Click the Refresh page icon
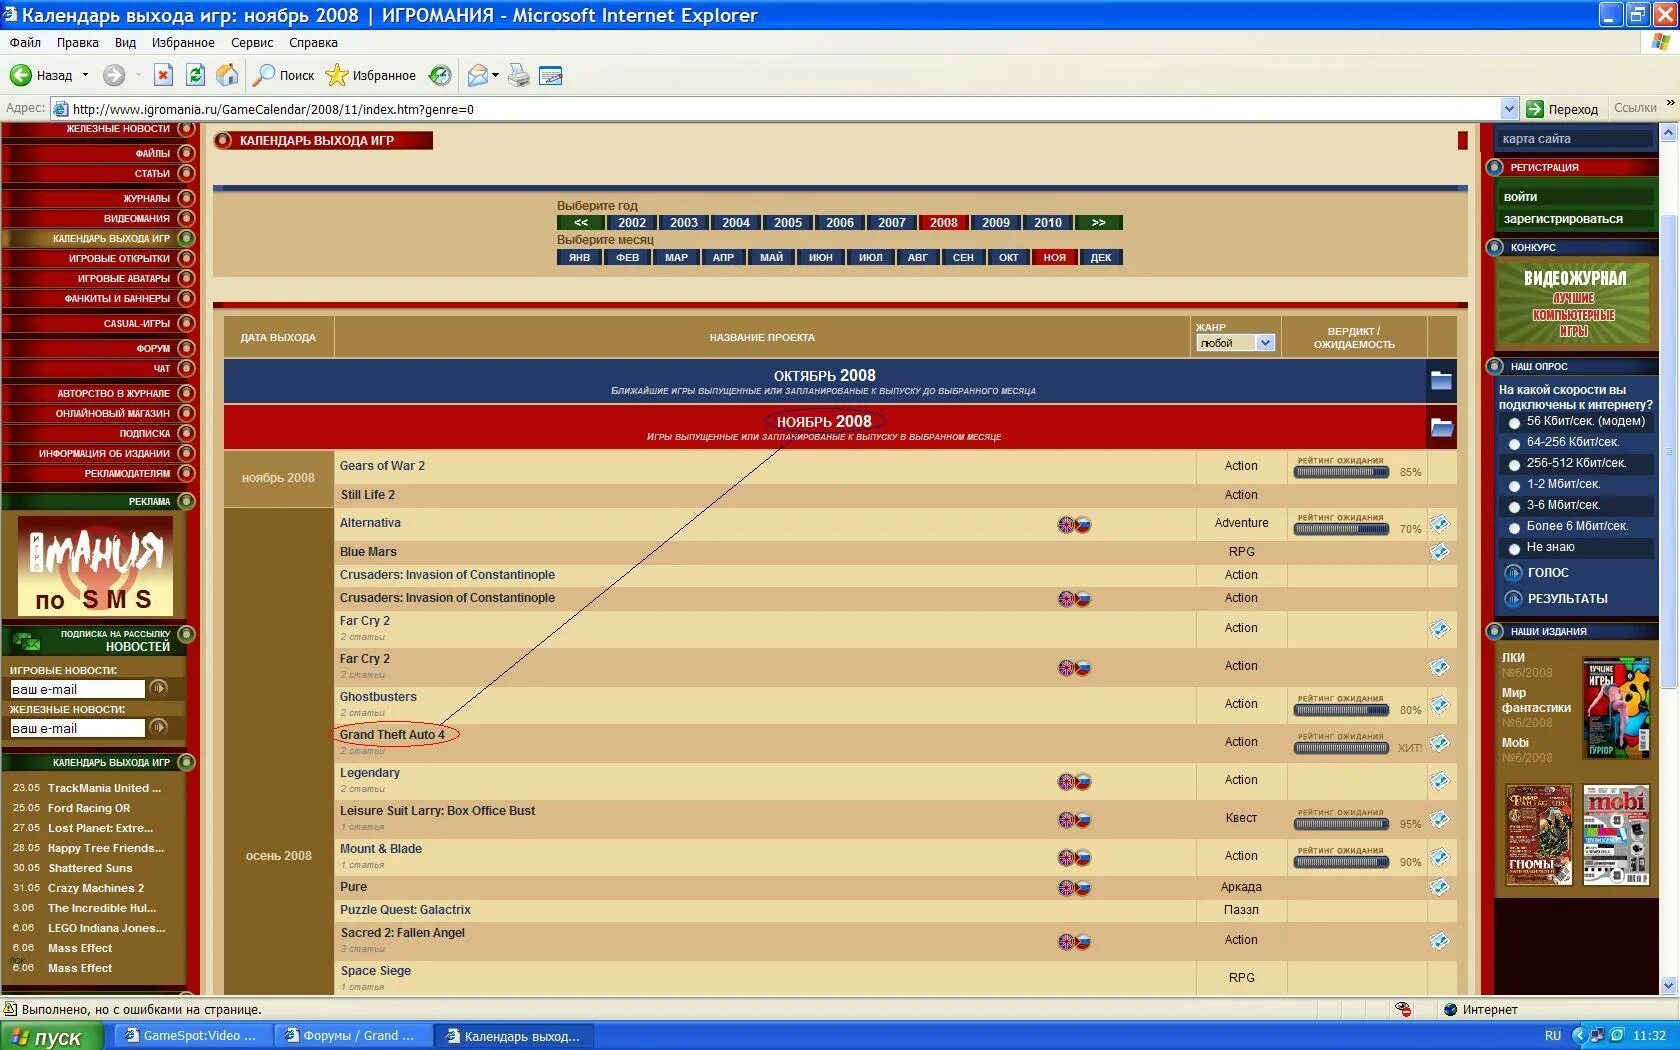 pos(196,75)
